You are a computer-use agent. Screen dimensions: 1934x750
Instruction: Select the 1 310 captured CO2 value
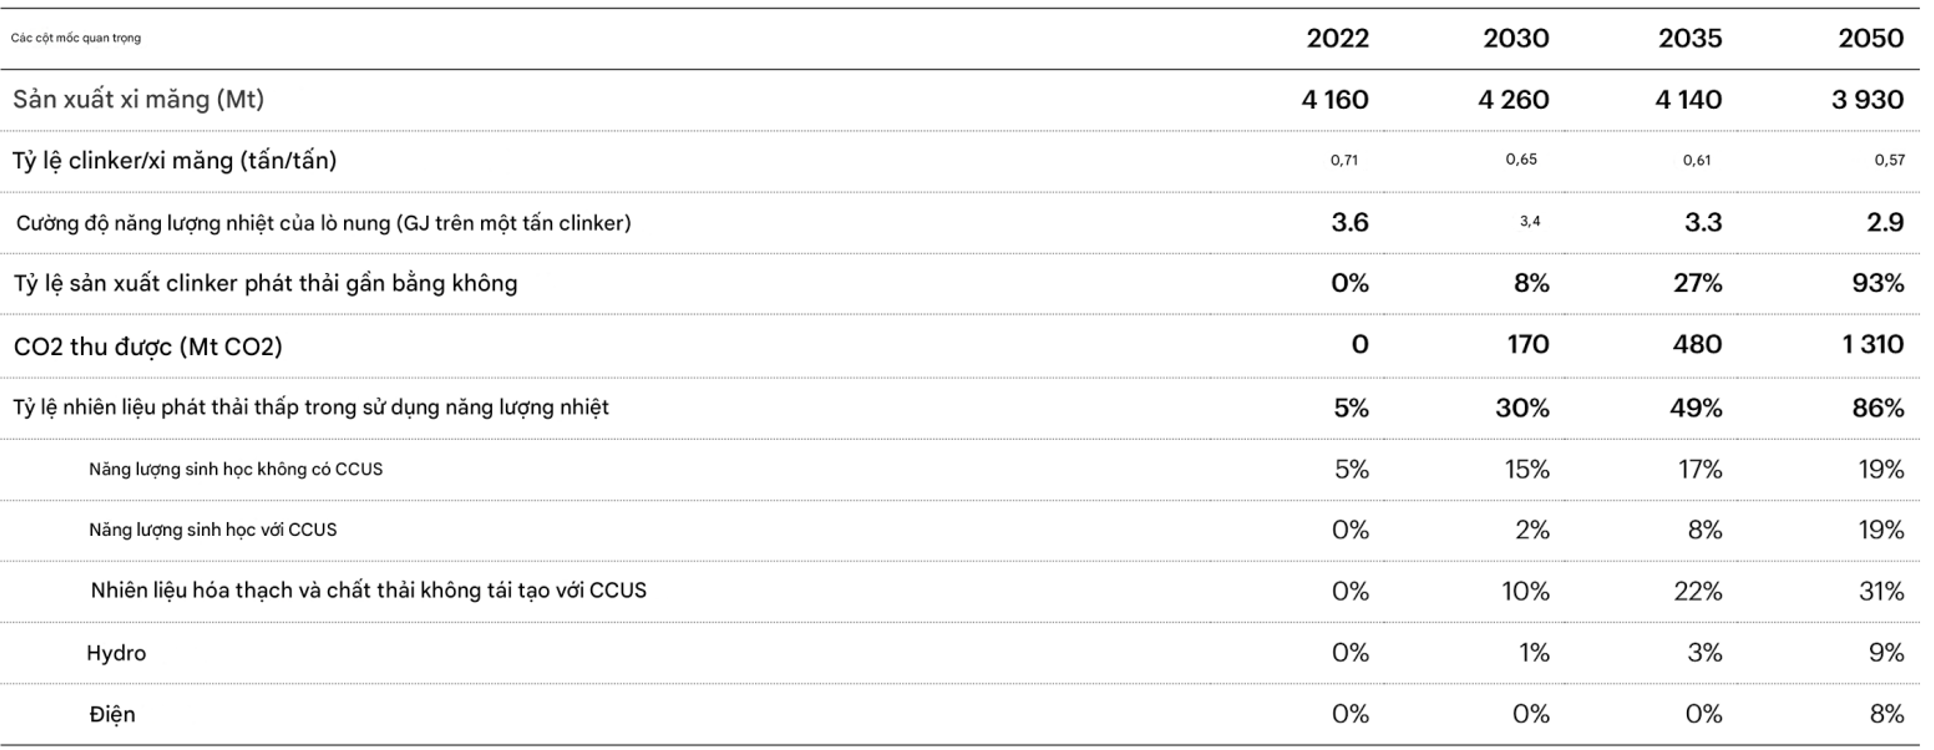[1873, 345]
